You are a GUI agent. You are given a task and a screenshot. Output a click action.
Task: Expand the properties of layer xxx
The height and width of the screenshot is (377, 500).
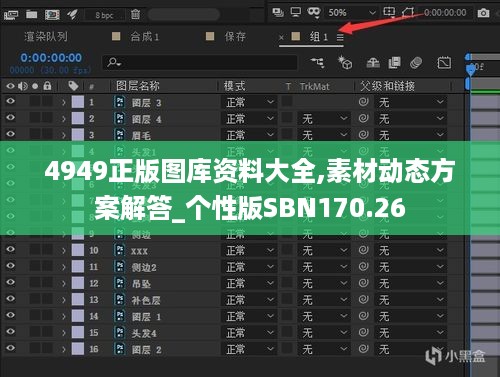click(x=64, y=250)
